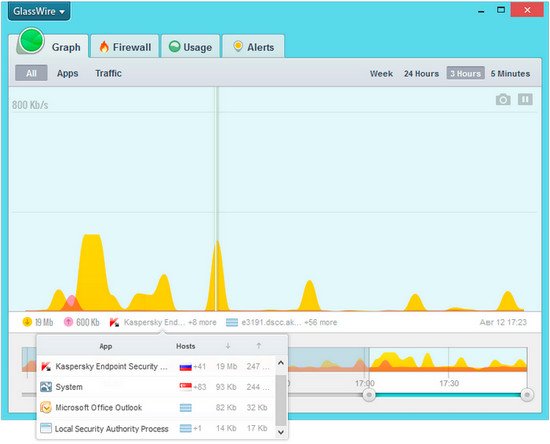Open the GlassWire dropdown menu
Image resolution: width=550 pixels, height=444 pixels.
click(39, 11)
